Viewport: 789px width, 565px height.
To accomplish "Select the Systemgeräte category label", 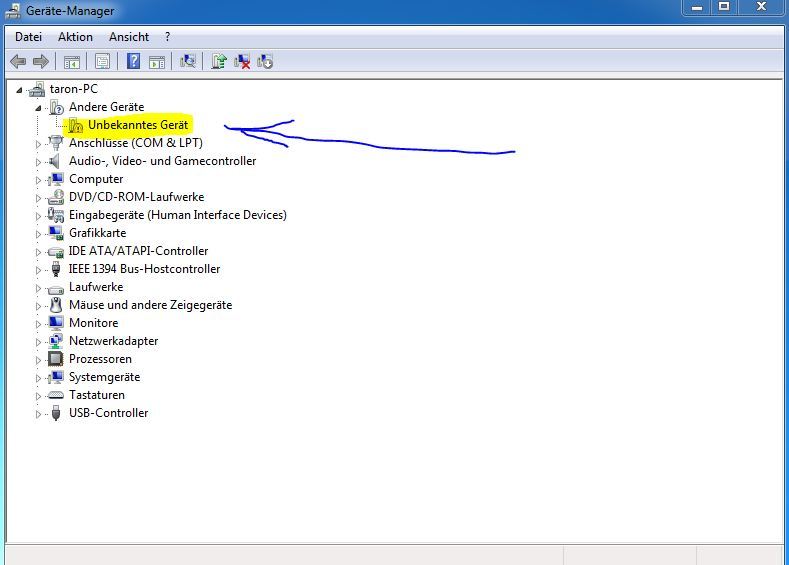I will point(104,377).
